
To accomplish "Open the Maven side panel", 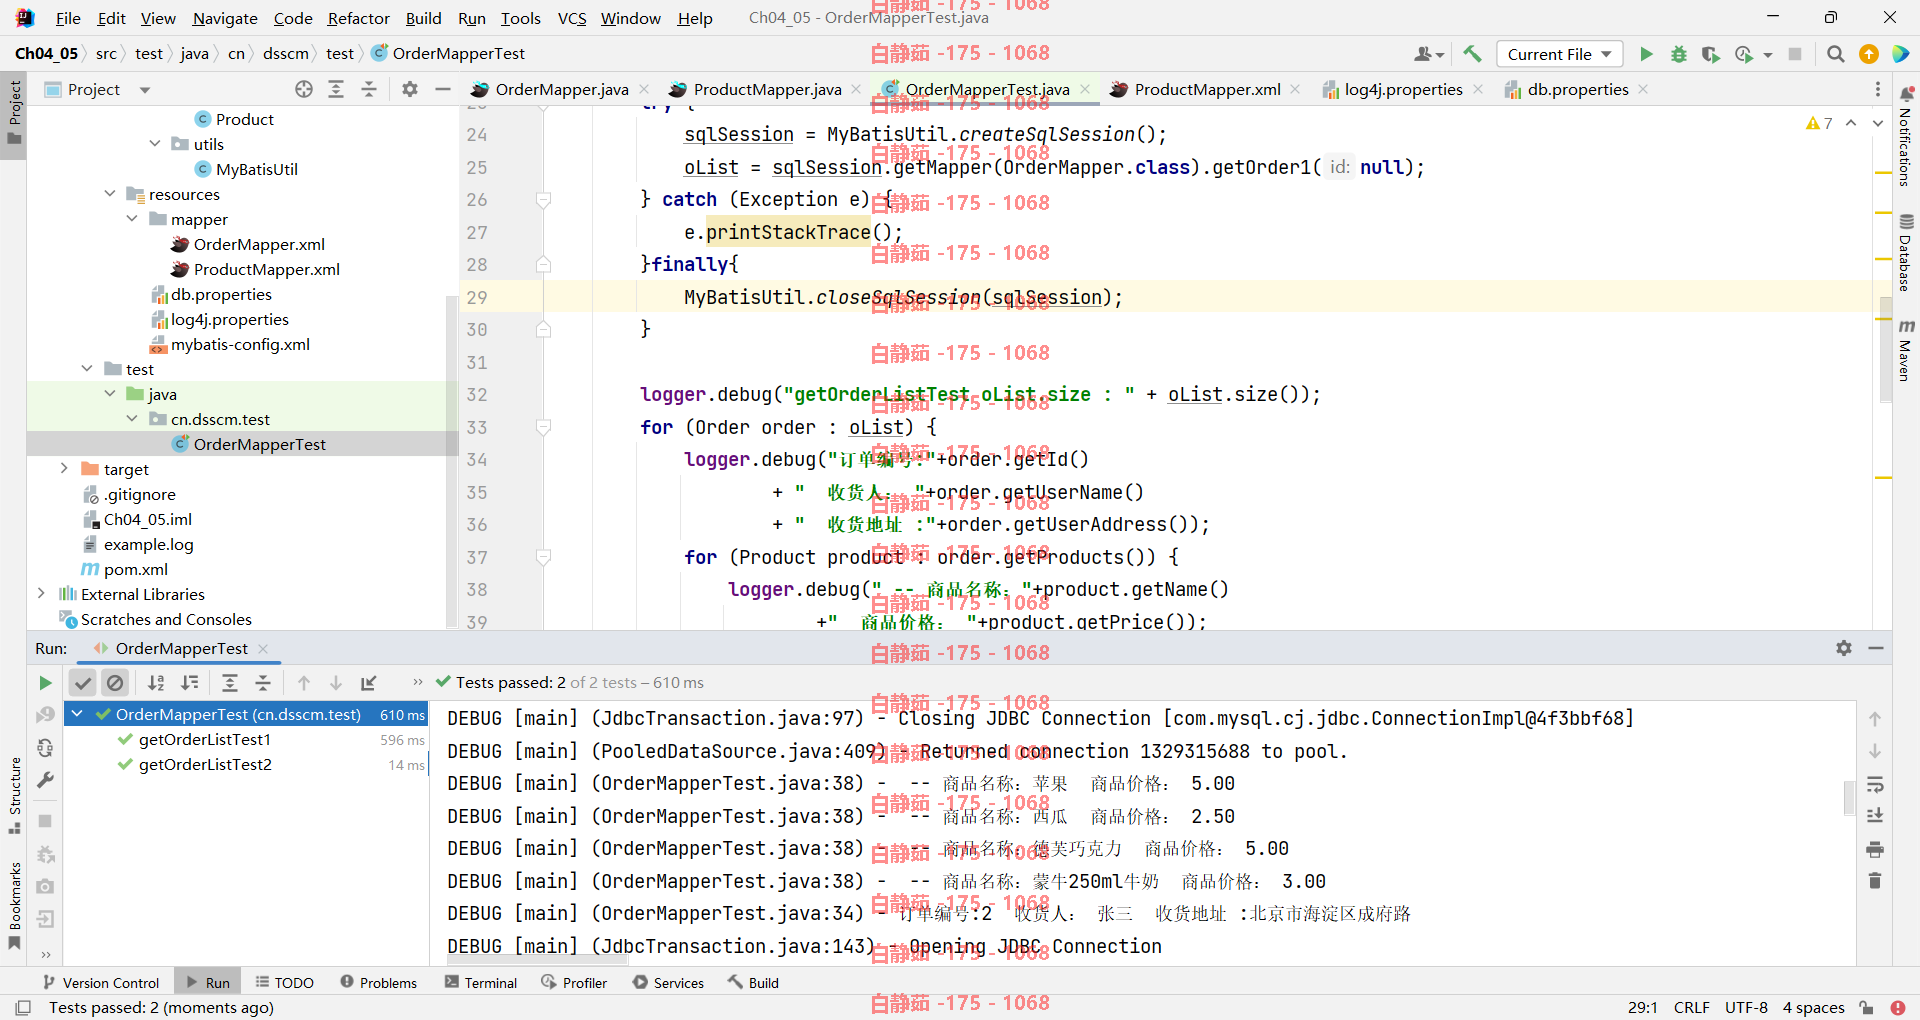I will coord(1906,350).
